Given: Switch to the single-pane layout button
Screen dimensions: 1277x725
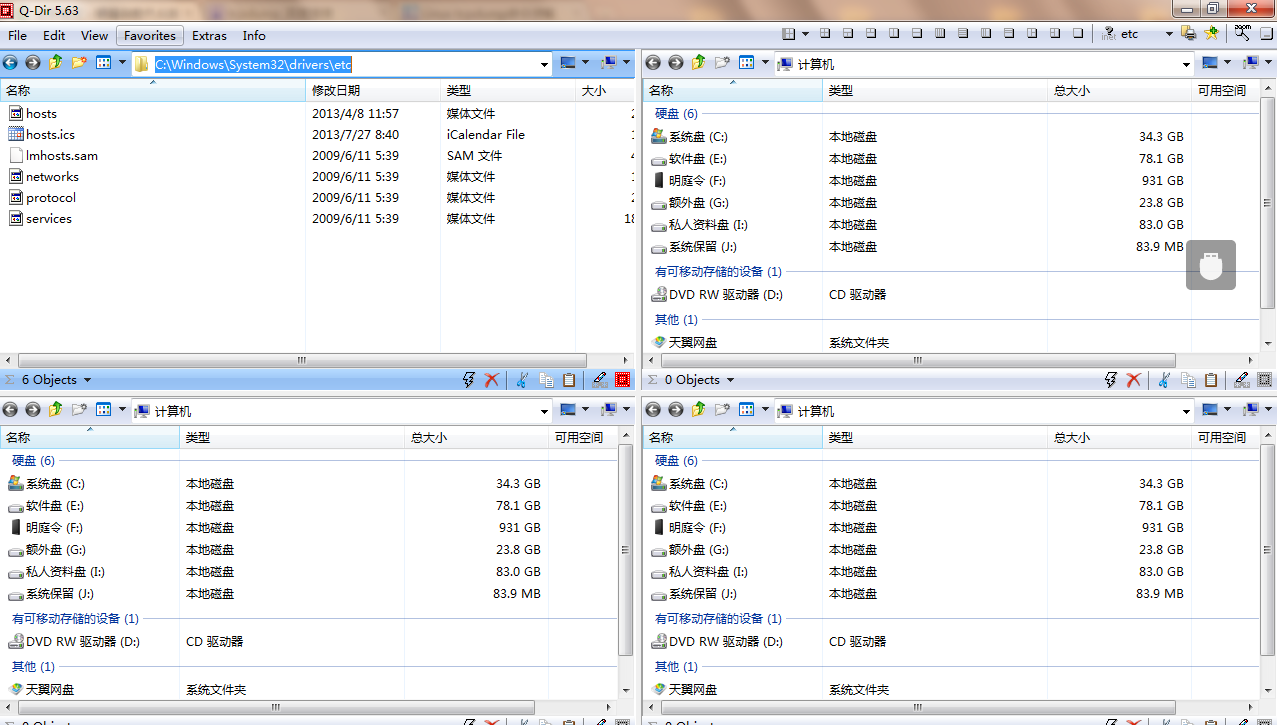Looking at the screenshot, I should click(x=1078, y=34).
